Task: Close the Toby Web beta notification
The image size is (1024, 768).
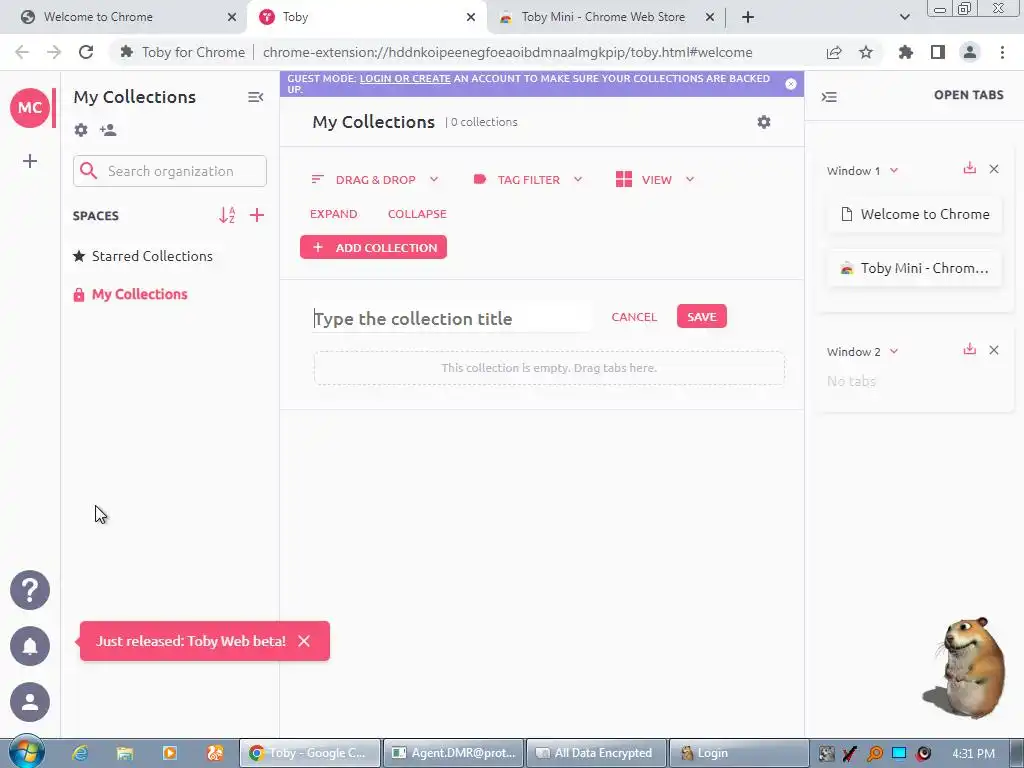Action: coord(304,641)
